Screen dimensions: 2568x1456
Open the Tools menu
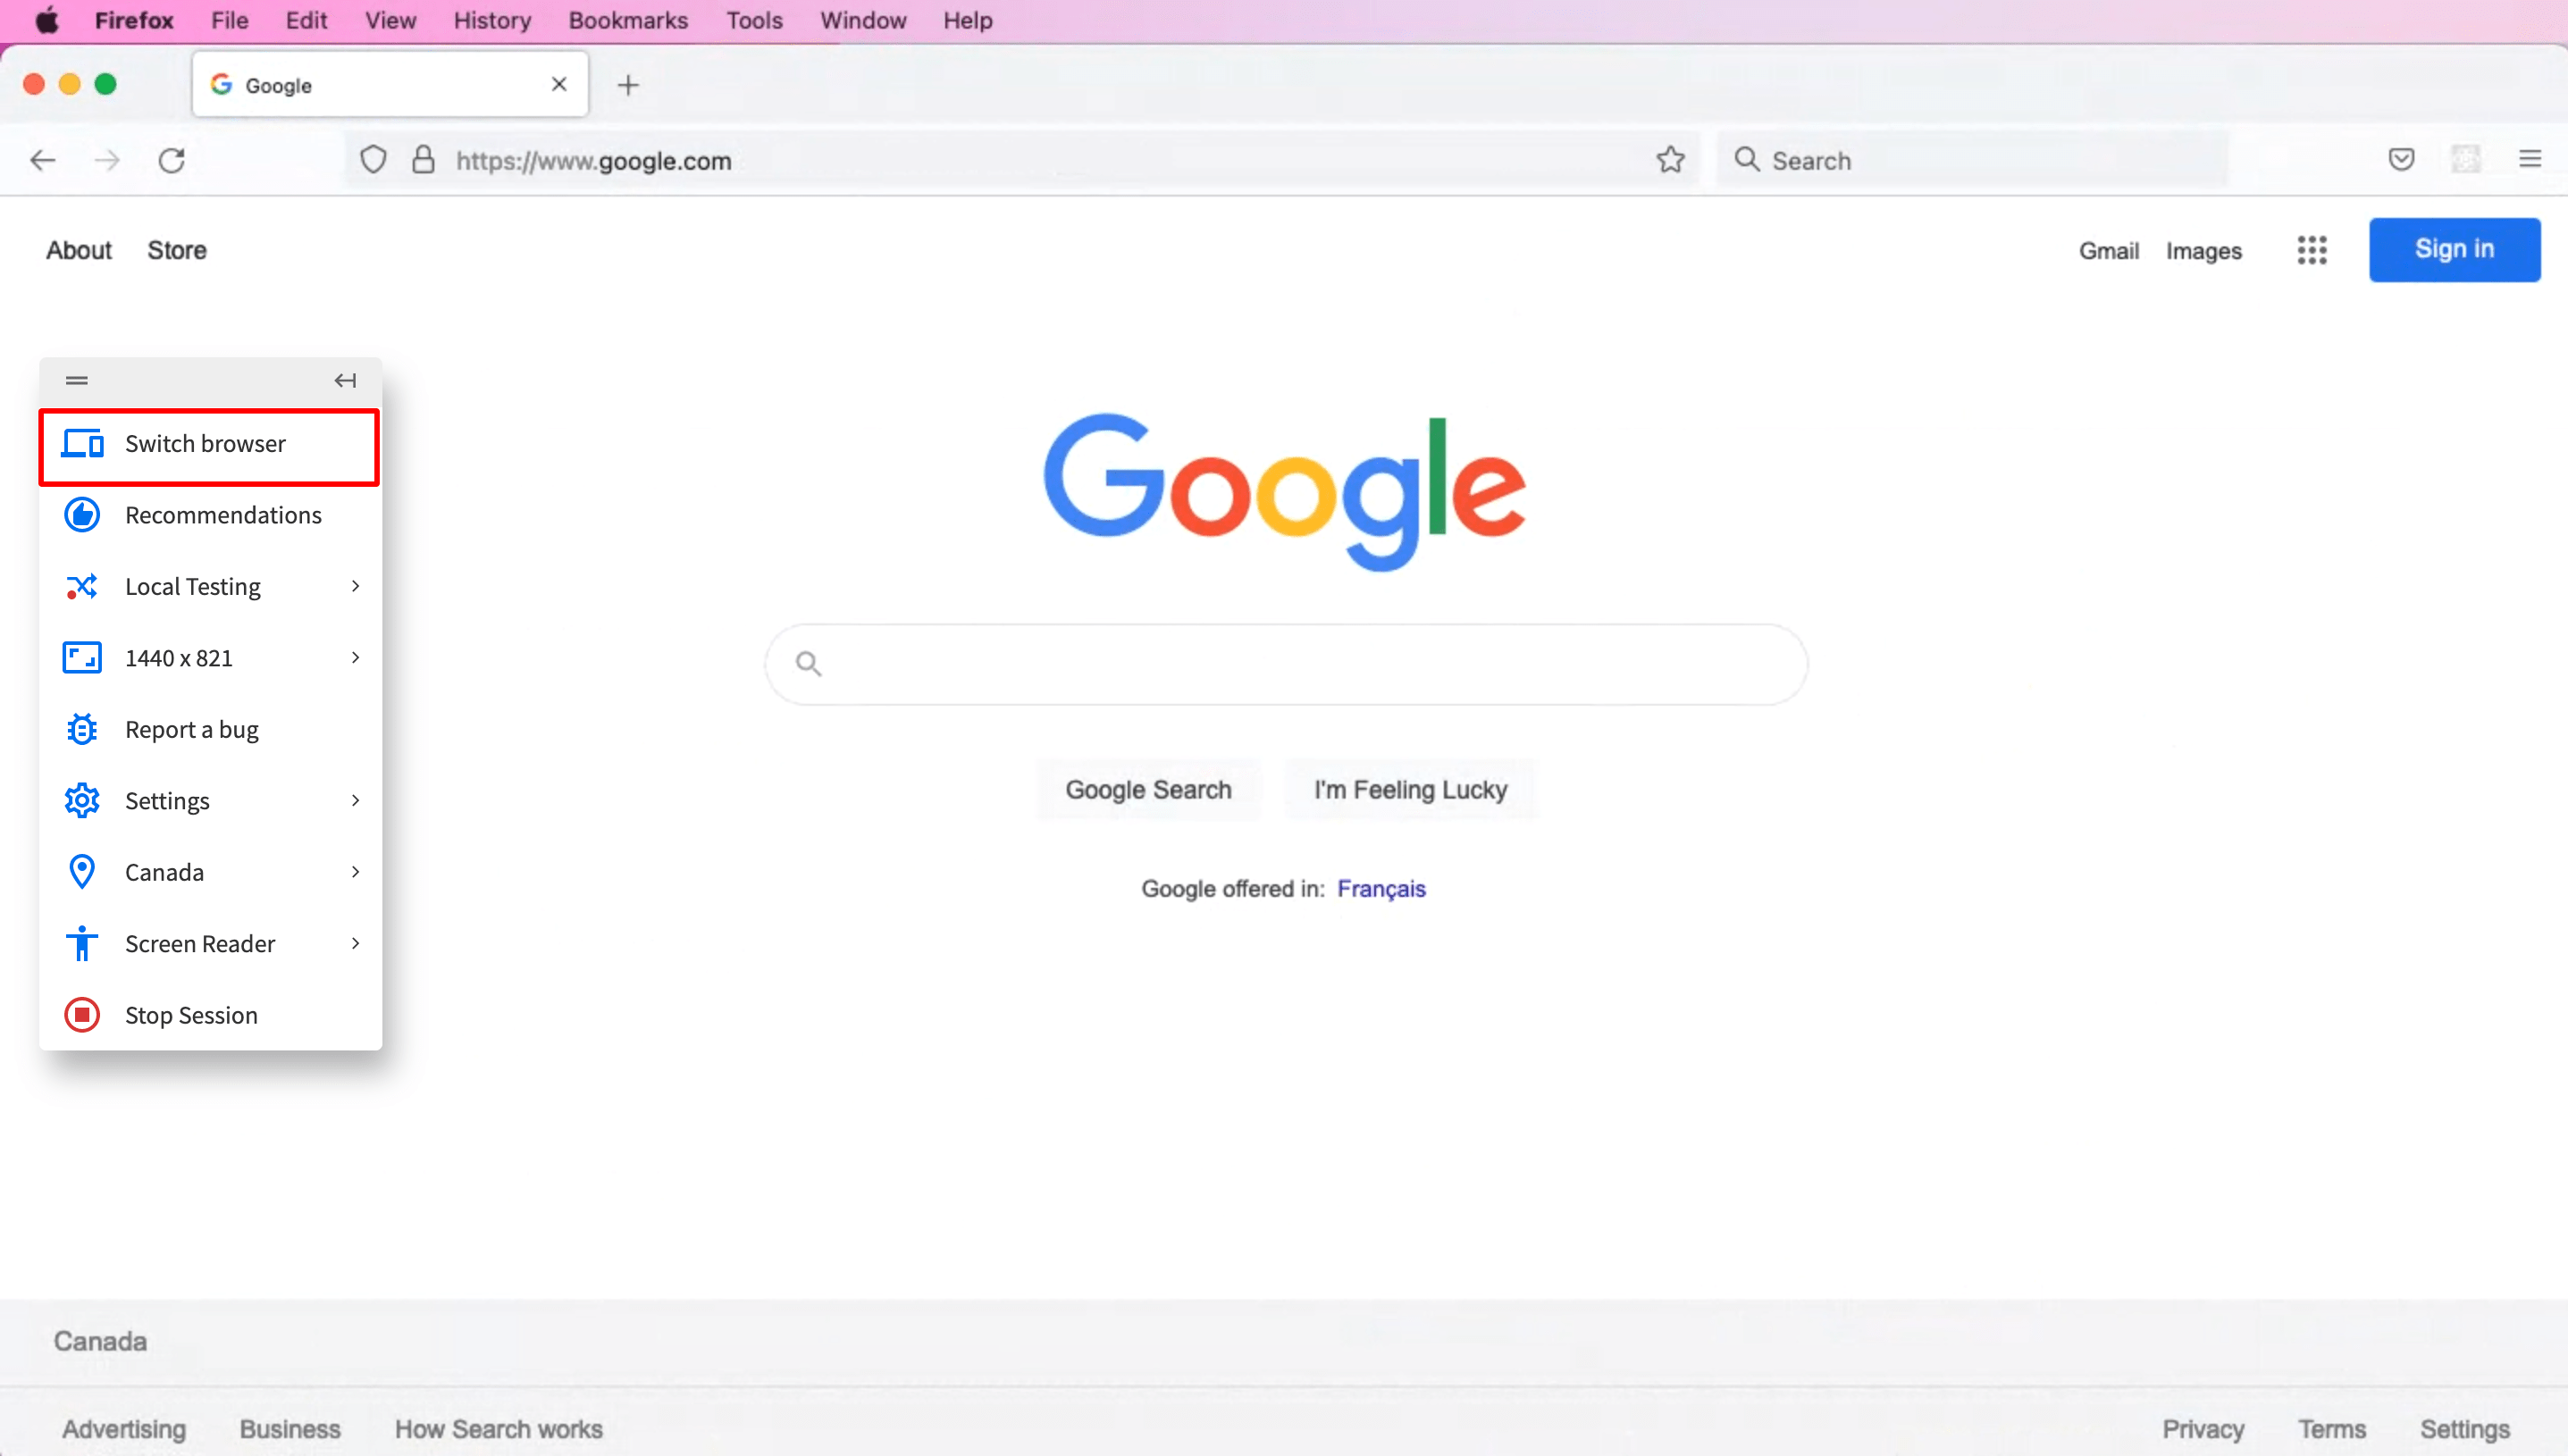[x=754, y=20]
